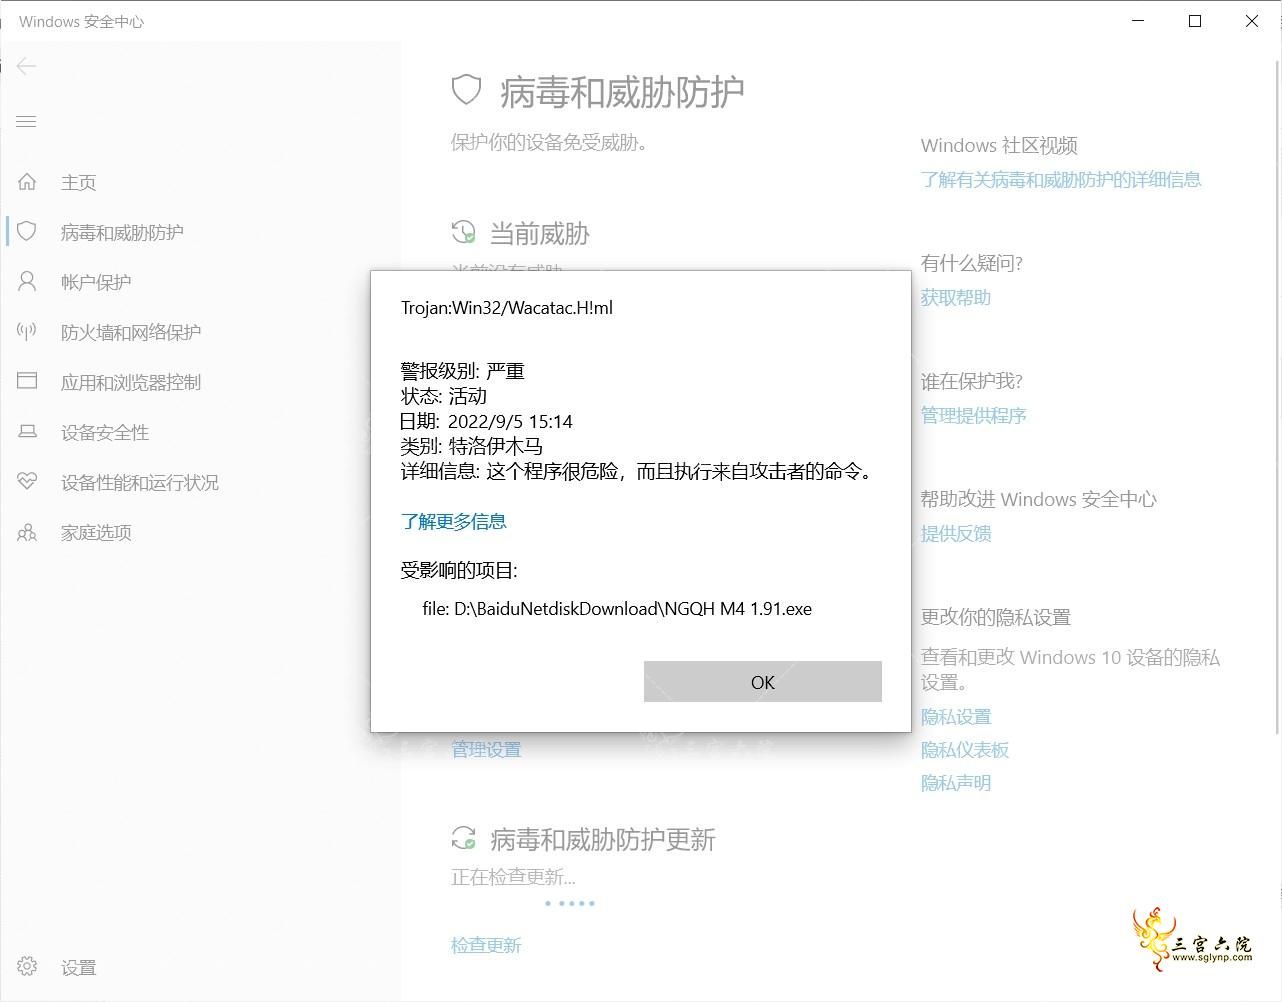Click the Trojan:Win32/Wacatac.H!ml threat name
The image size is (1282, 1002).
tap(507, 308)
